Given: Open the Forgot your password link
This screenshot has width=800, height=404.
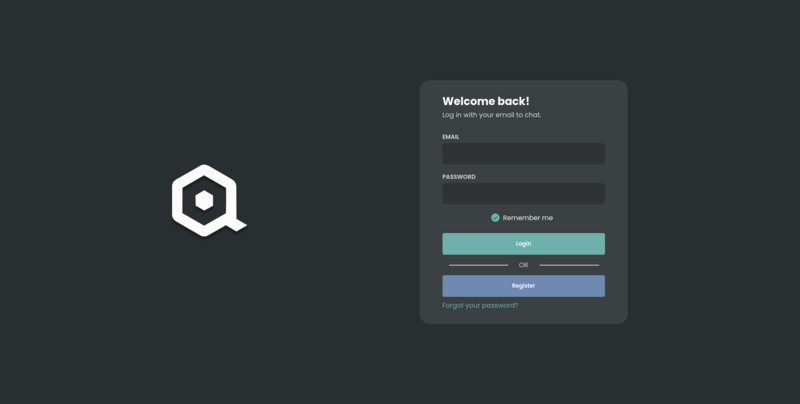Looking at the screenshot, I should click(480, 305).
